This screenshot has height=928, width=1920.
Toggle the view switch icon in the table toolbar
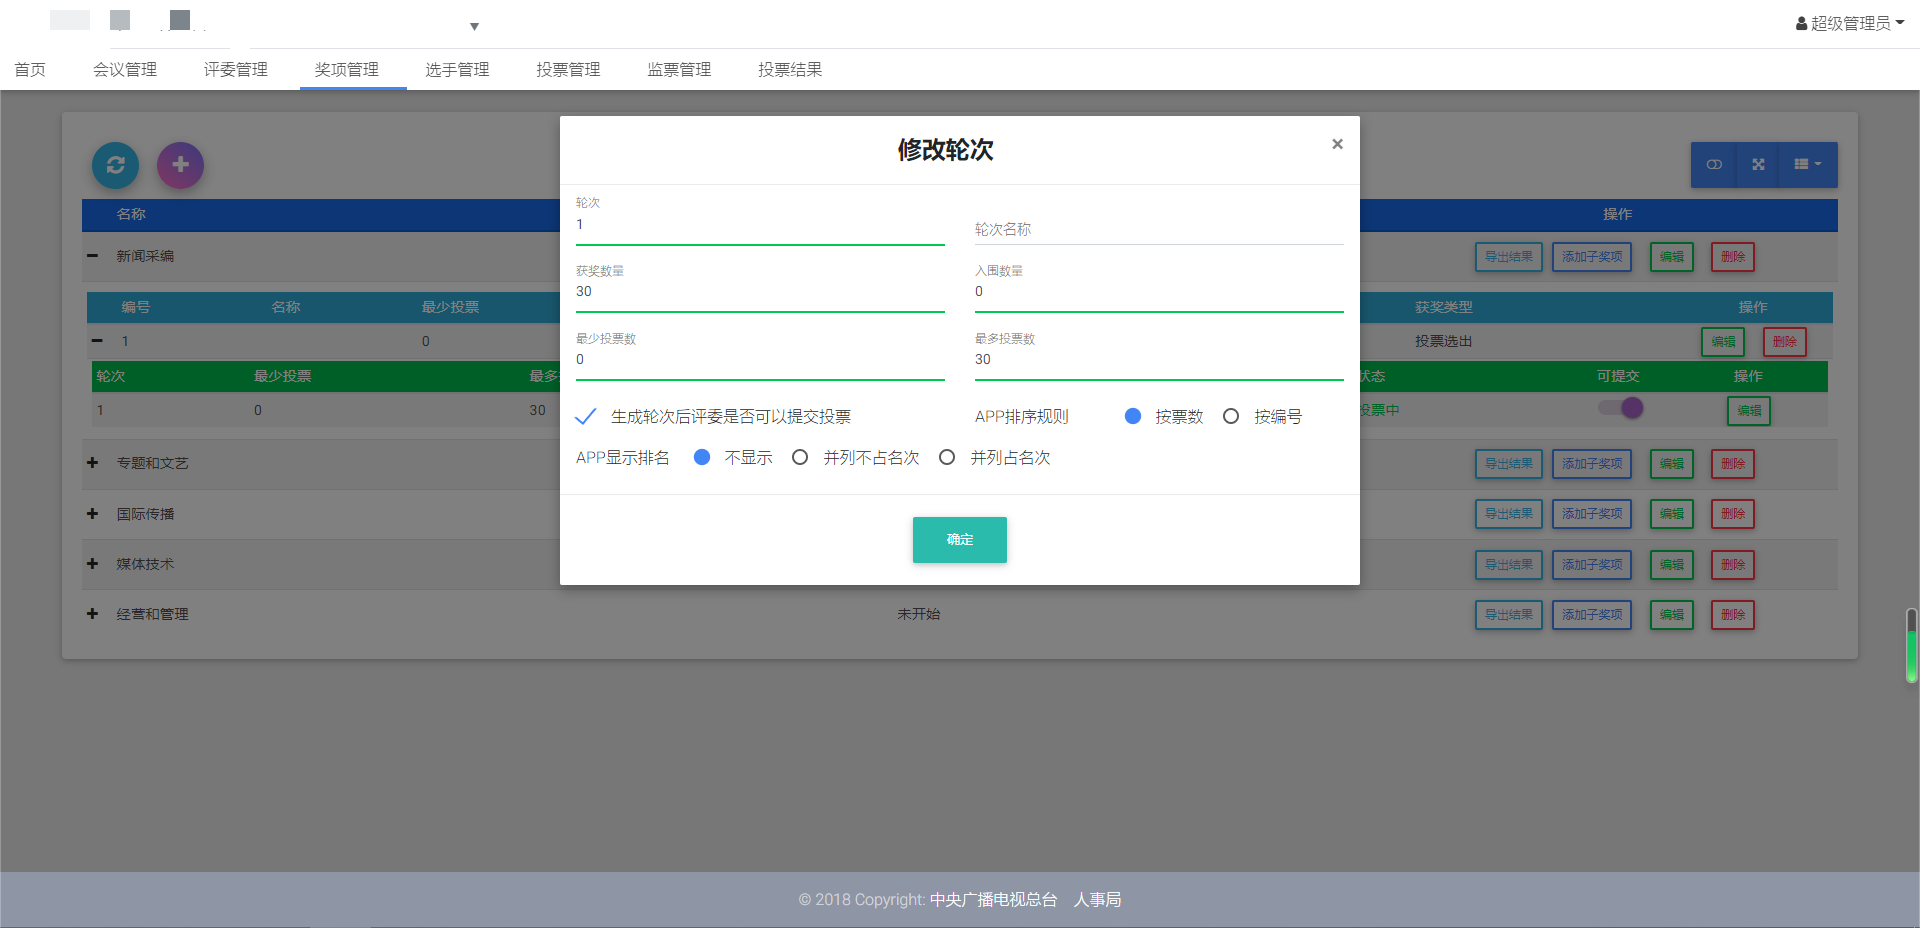coord(1714,165)
